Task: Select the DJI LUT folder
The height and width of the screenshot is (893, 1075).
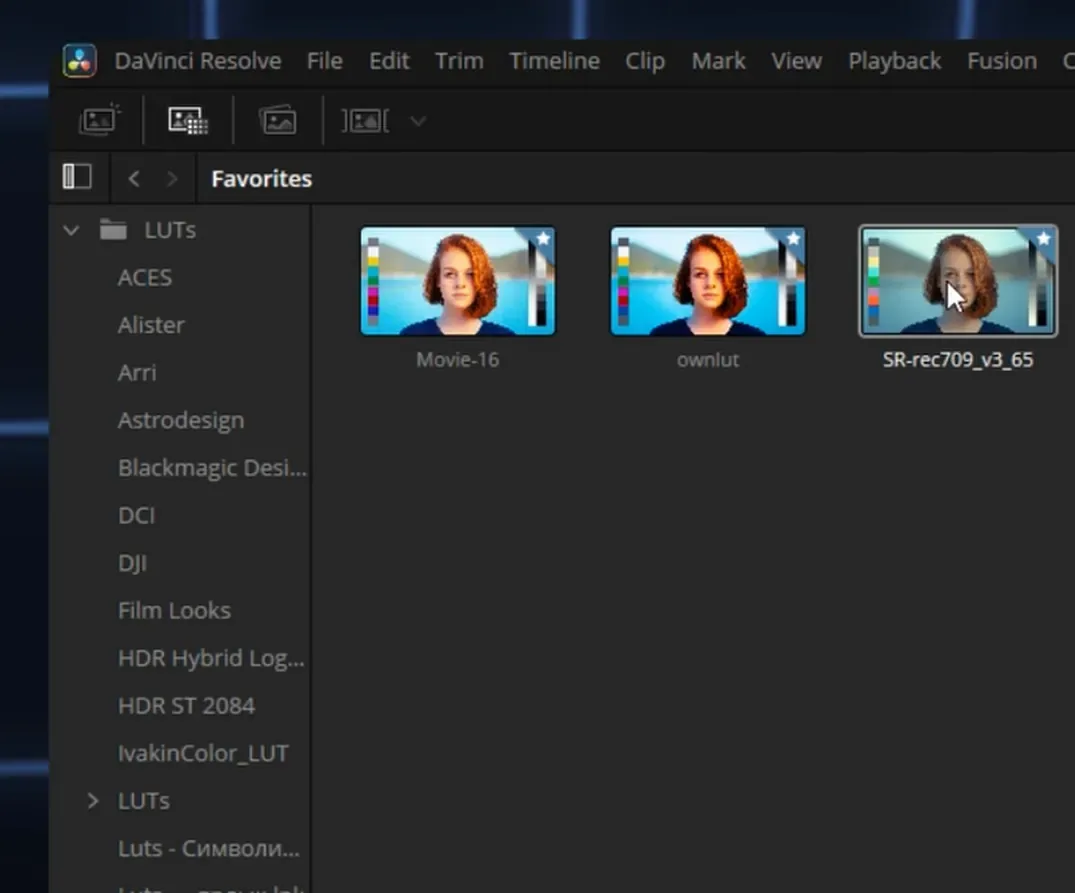Action: [132, 563]
